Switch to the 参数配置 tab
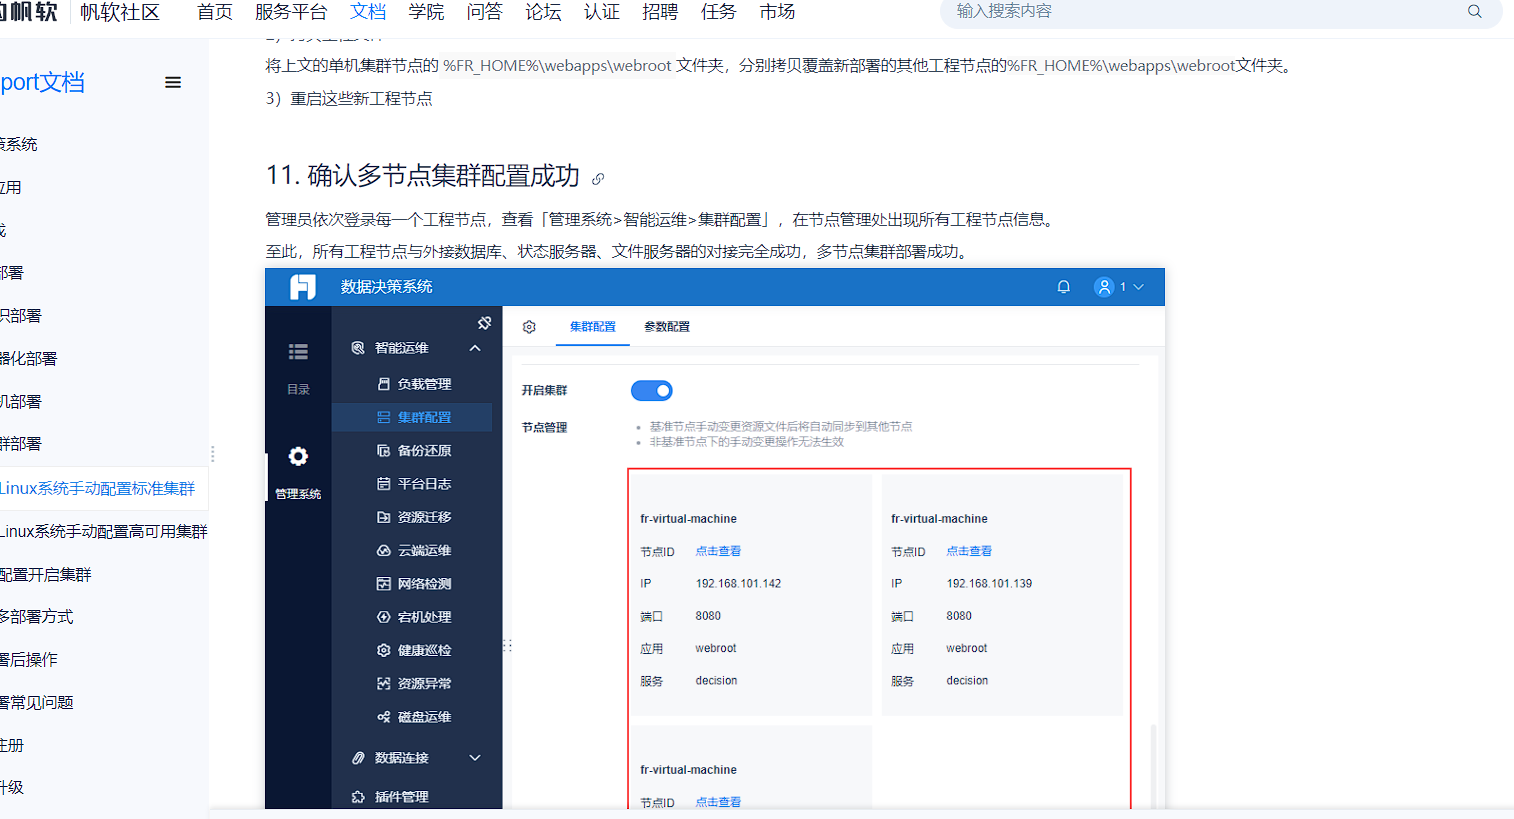Viewport: 1514px width, 819px height. click(667, 327)
